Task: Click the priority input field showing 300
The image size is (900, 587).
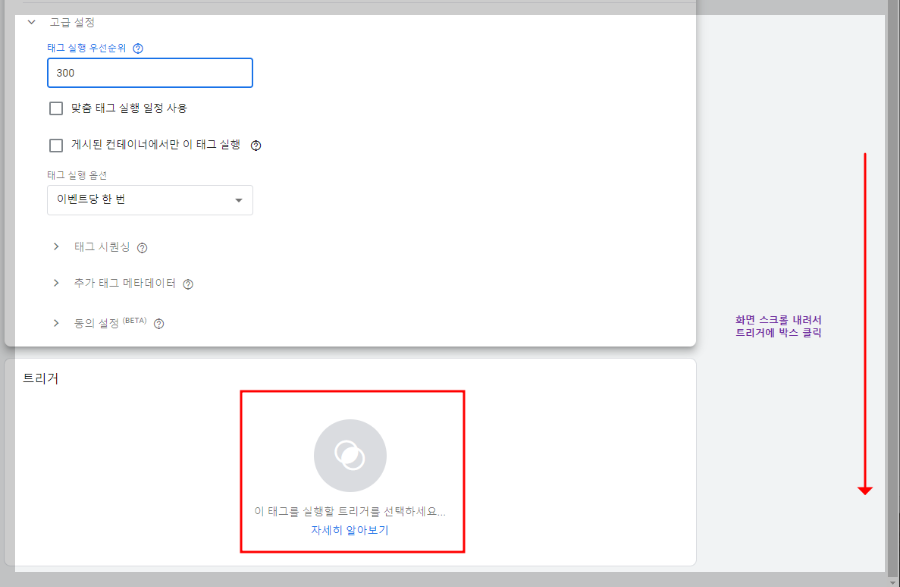Action: tap(148, 72)
